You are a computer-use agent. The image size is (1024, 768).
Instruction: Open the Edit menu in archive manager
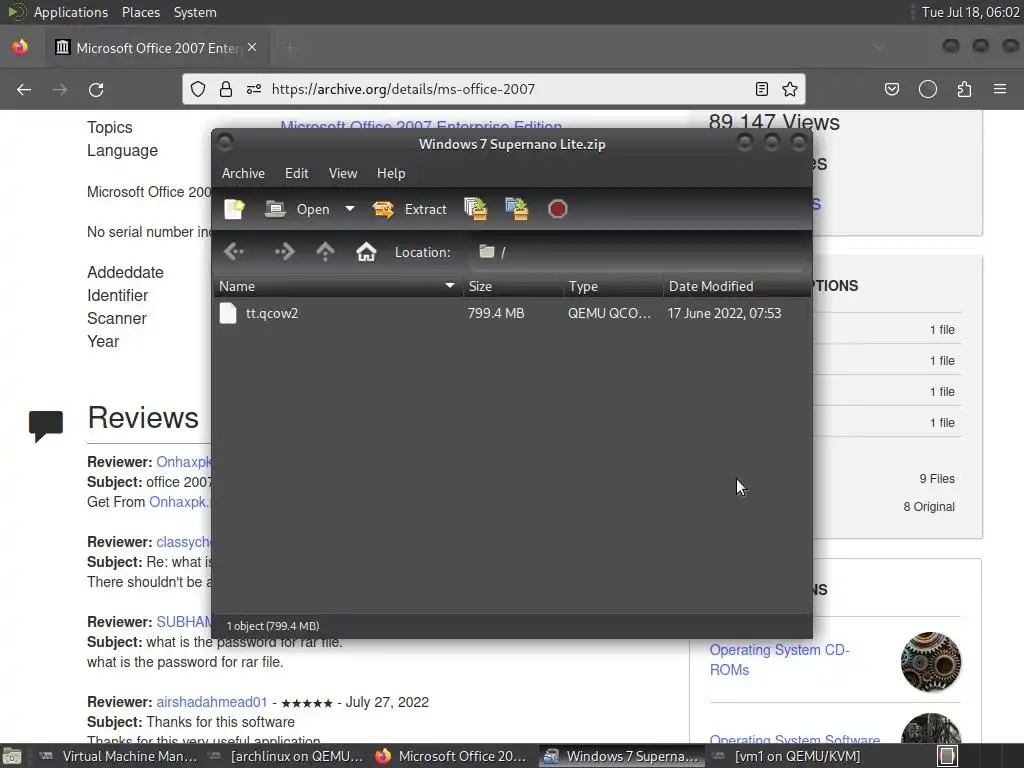point(296,173)
